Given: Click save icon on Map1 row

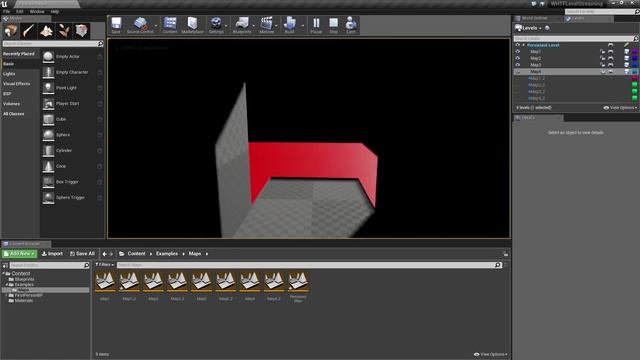Looking at the screenshot, I should pos(627,52).
